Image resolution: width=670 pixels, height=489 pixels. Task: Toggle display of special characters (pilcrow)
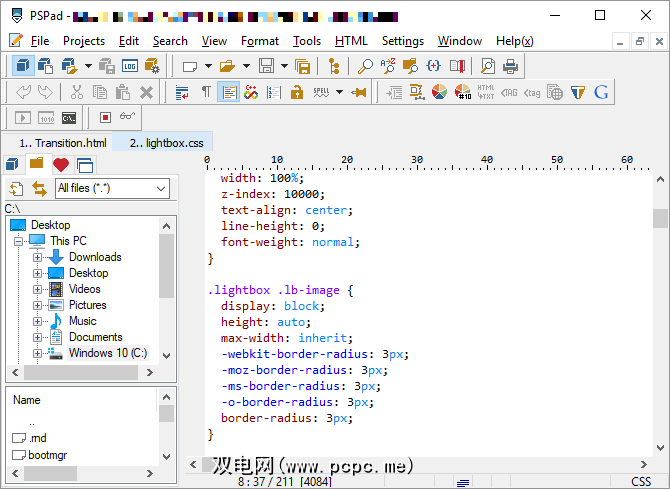coord(206,92)
